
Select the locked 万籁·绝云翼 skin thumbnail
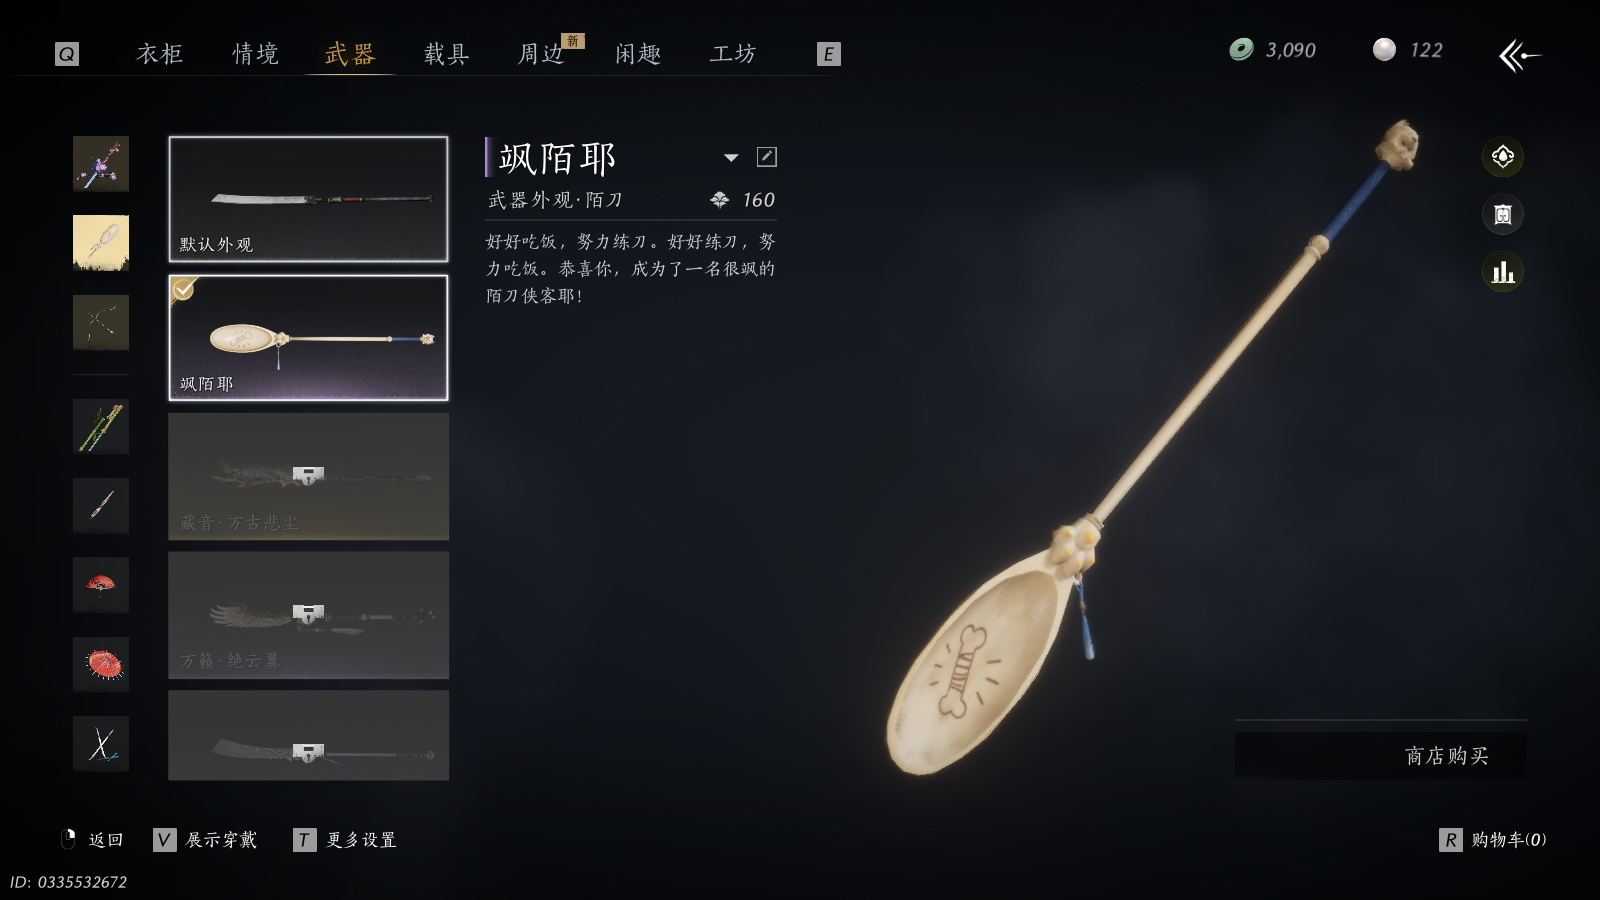[x=308, y=615]
